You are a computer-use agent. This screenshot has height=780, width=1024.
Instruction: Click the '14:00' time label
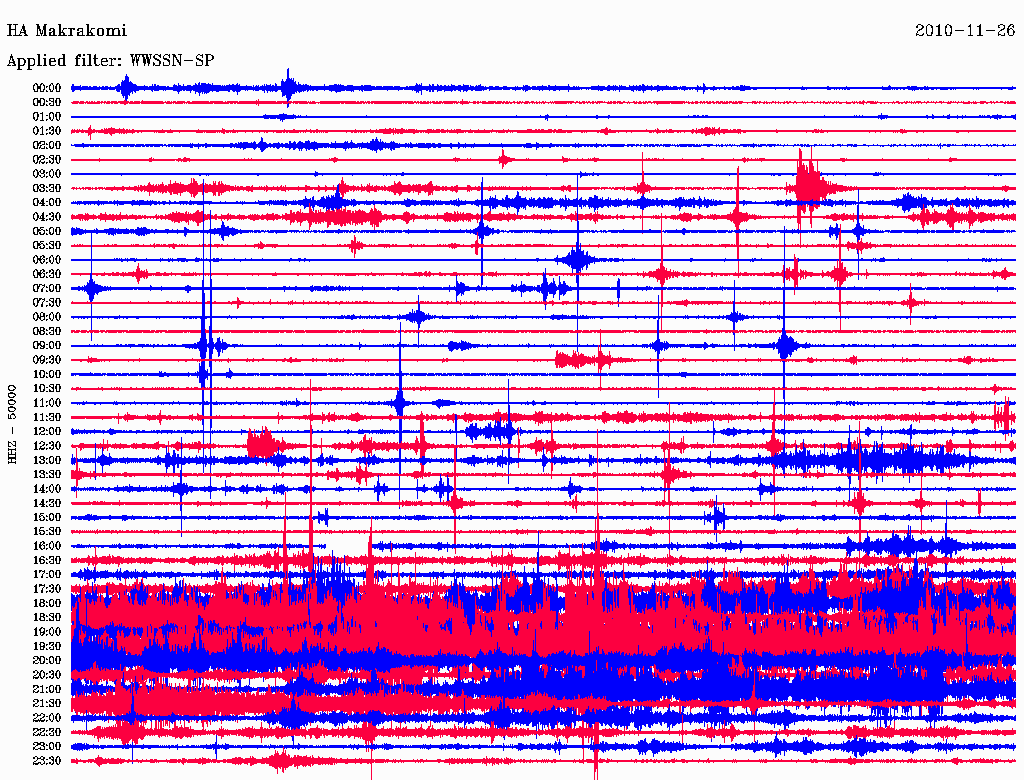(47, 489)
